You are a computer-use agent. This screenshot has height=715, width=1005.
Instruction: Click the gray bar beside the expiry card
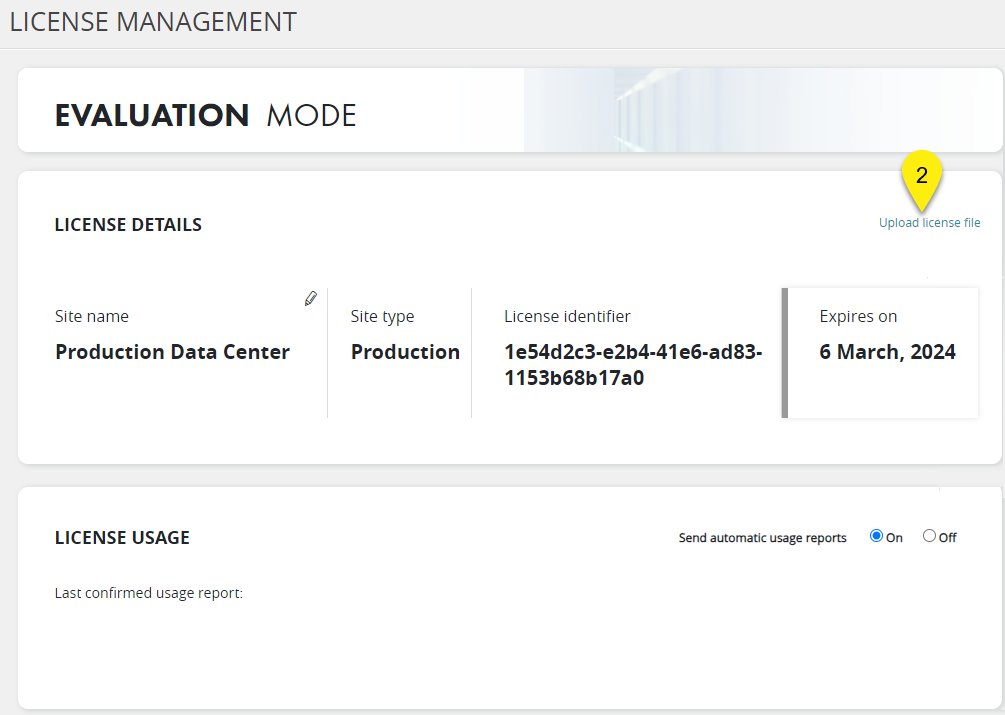(x=785, y=352)
